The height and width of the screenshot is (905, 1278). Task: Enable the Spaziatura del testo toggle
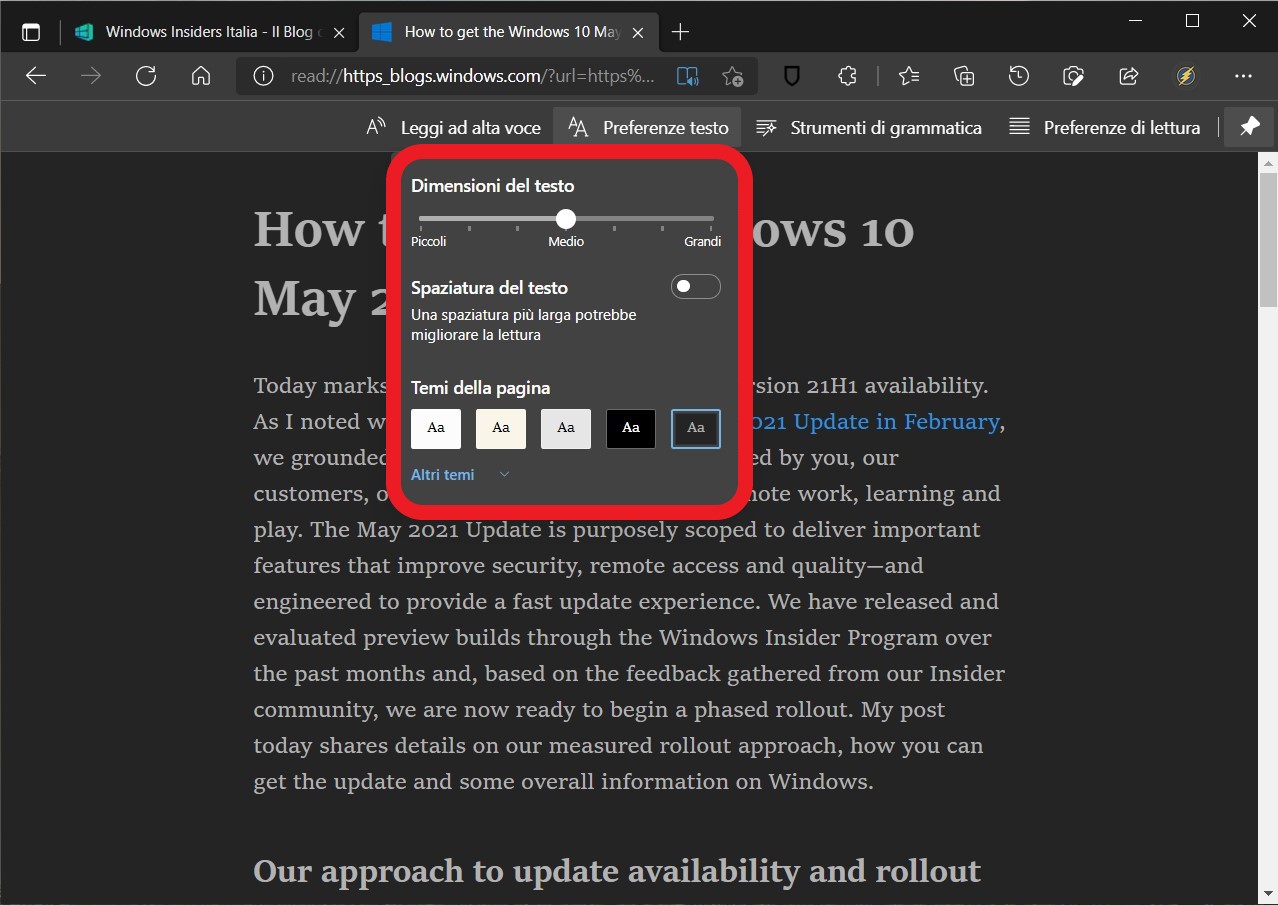pyautogui.click(x=695, y=287)
